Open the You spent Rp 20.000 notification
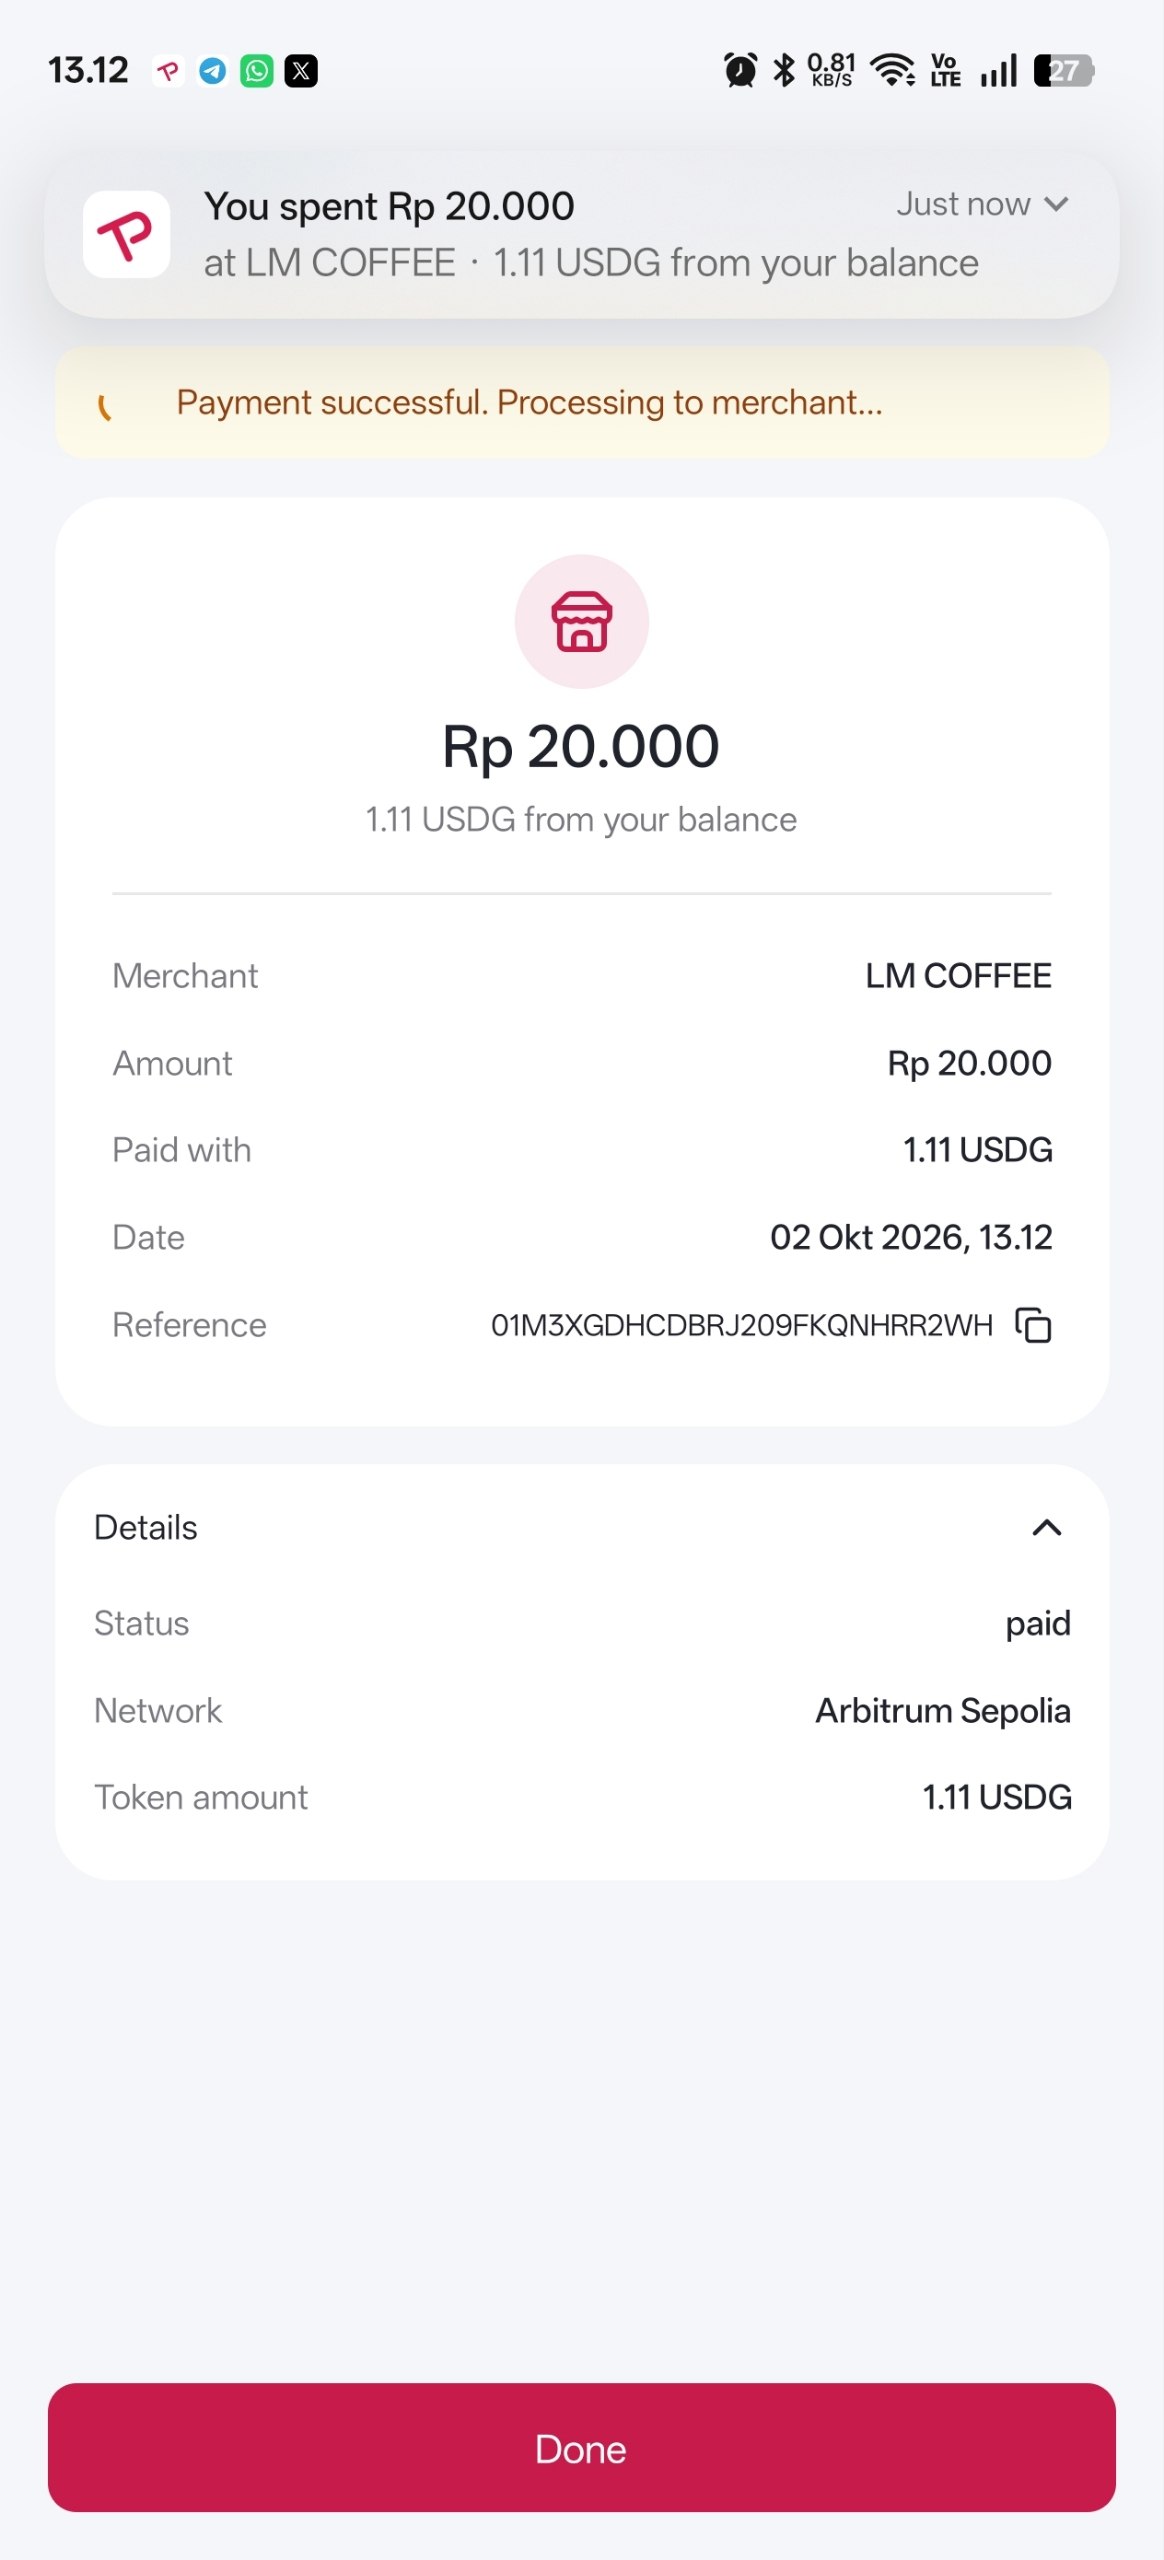 coord(582,235)
